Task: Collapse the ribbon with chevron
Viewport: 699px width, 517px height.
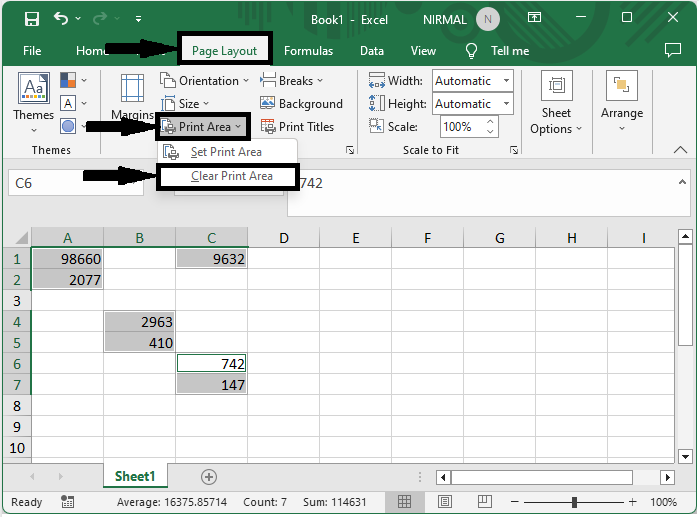Action: point(680,150)
